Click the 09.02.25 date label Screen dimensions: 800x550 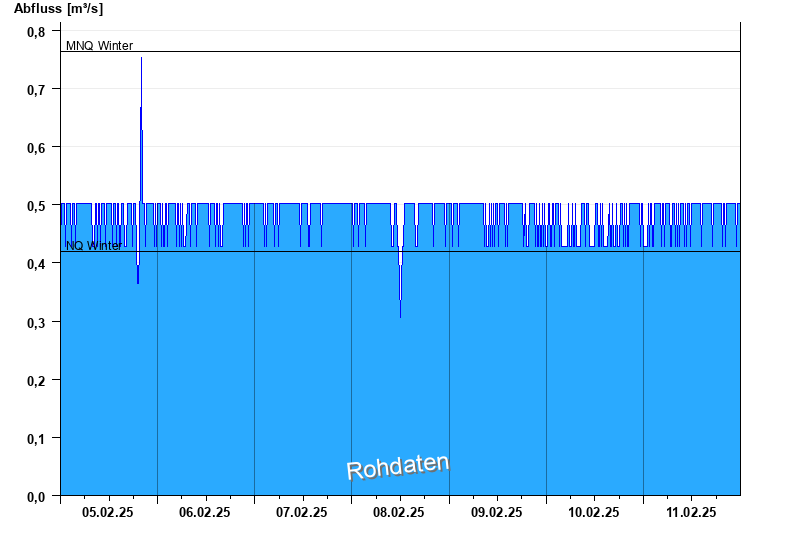497,512
